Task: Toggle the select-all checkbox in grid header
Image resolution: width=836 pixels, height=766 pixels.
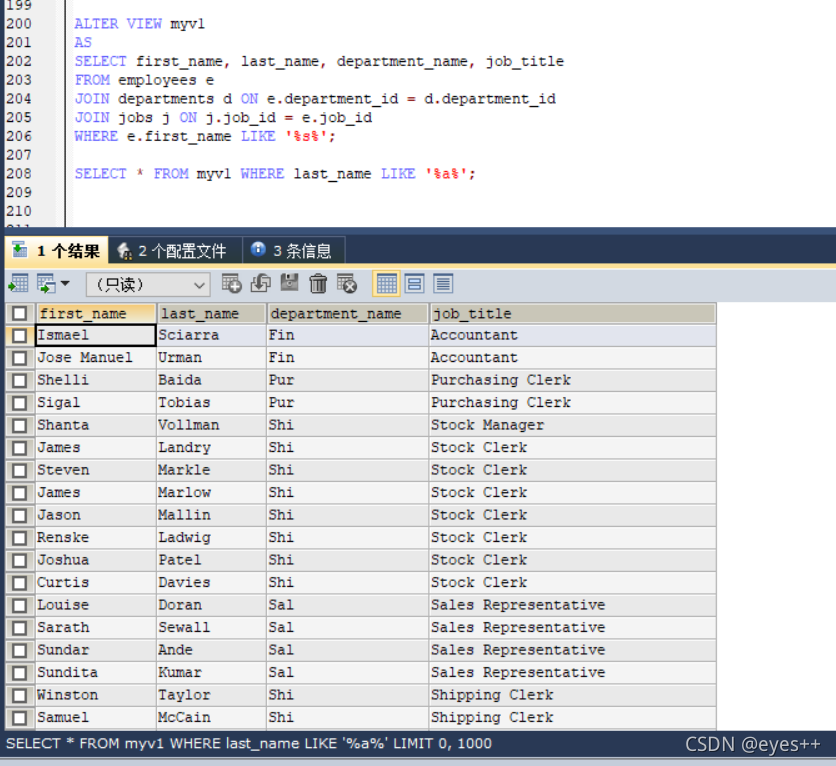Action: pos(20,313)
